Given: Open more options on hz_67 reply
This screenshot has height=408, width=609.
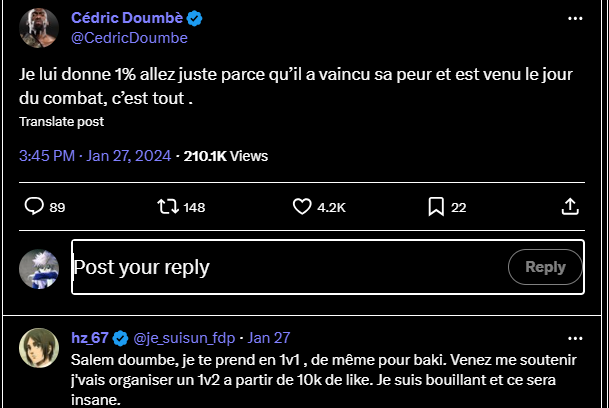Looking at the screenshot, I should click(x=574, y=338).
